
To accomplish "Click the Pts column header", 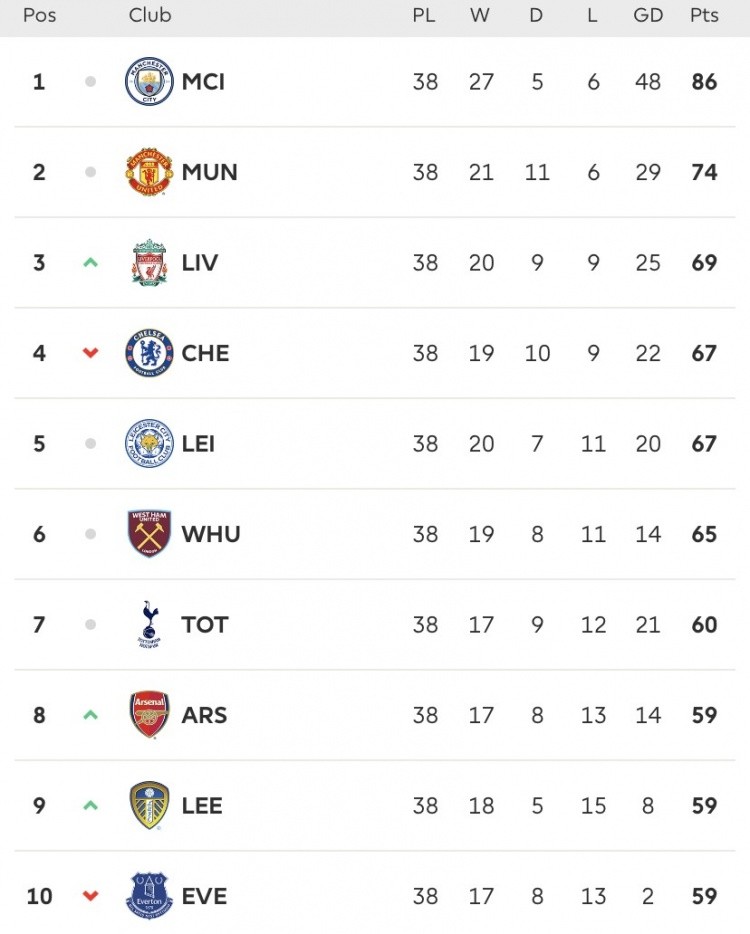I will point(704,16).
